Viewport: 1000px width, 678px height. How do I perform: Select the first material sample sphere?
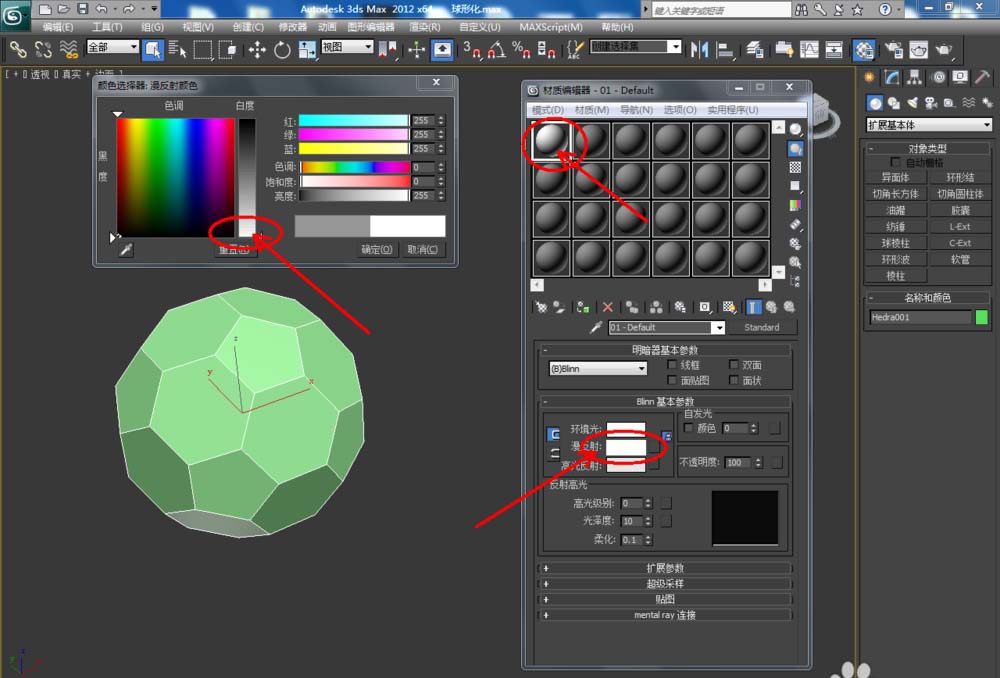coord(552,140)
